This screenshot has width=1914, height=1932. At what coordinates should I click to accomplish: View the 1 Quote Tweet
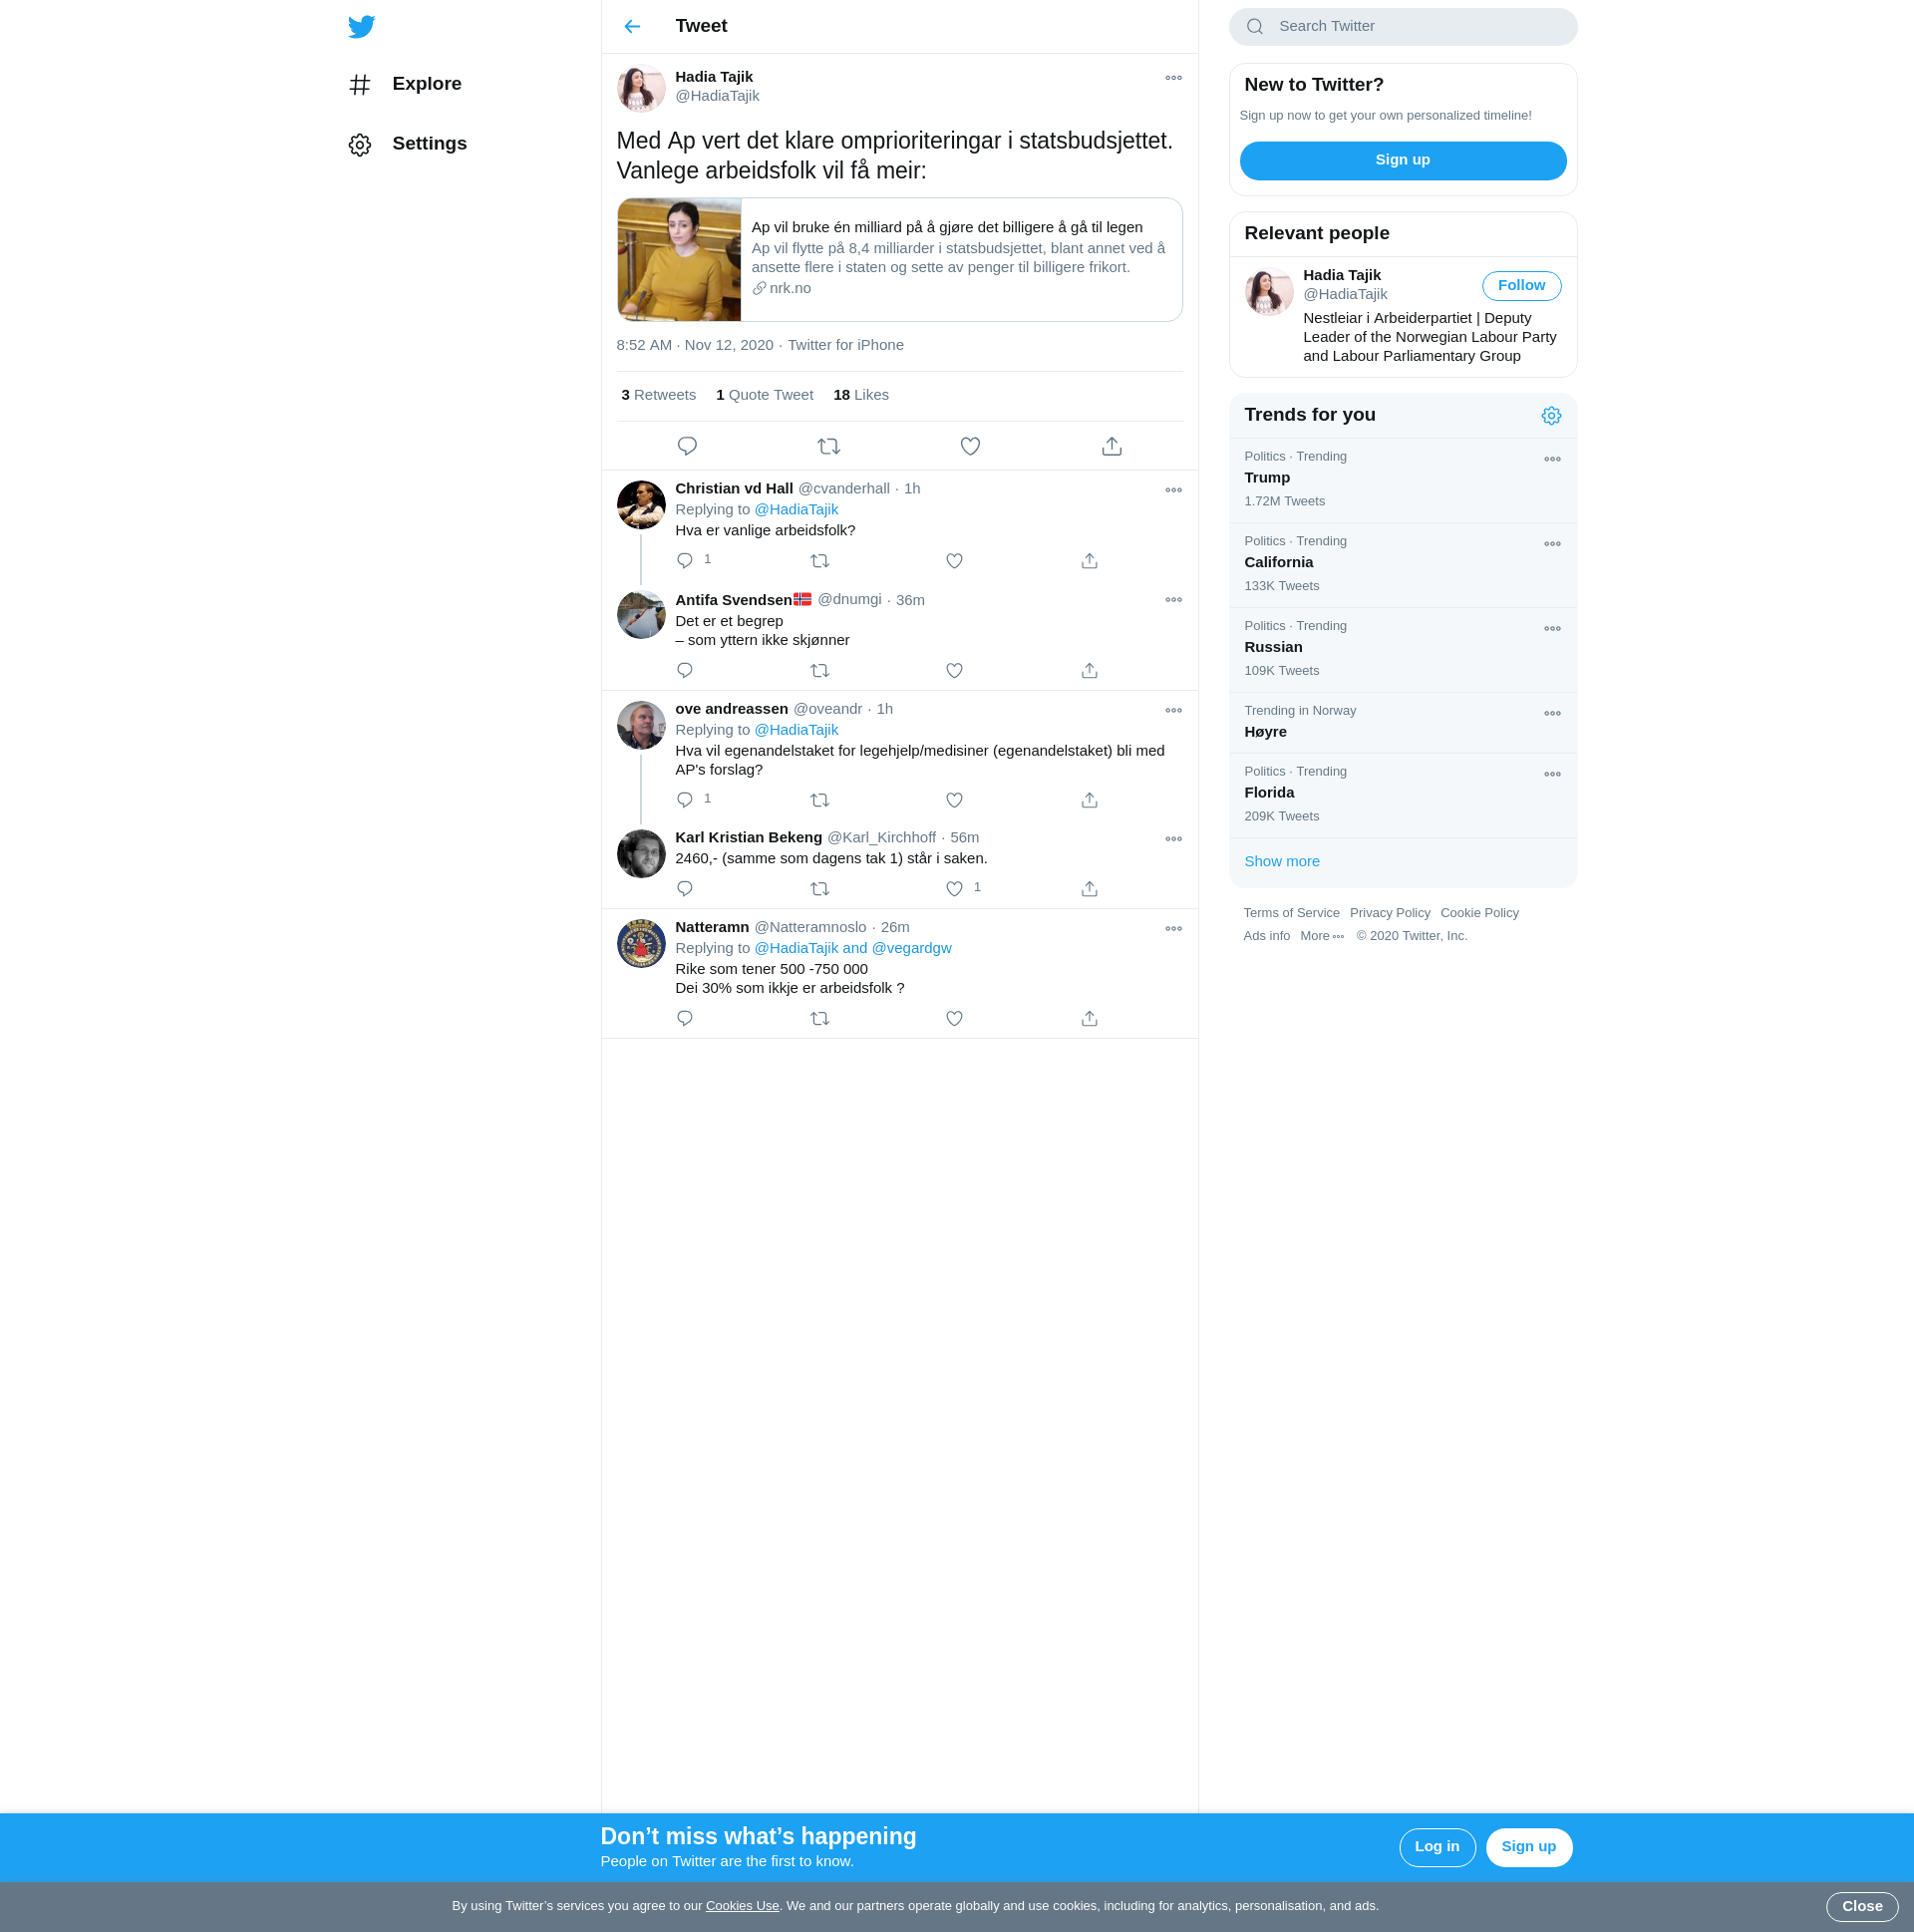764,395
